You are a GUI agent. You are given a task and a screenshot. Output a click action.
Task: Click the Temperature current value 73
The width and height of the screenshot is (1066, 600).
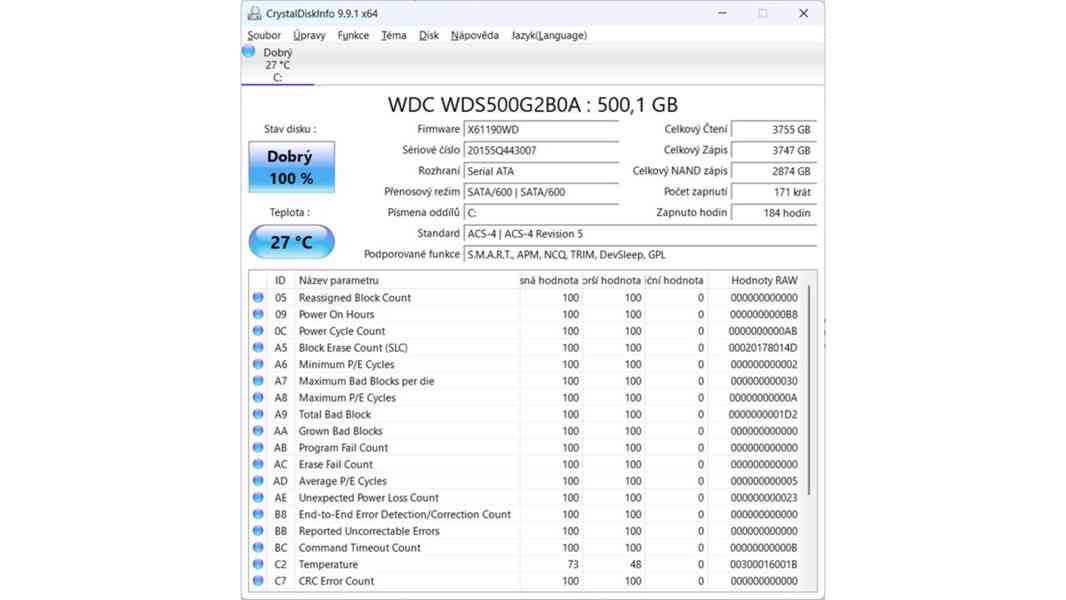point(572,564)
